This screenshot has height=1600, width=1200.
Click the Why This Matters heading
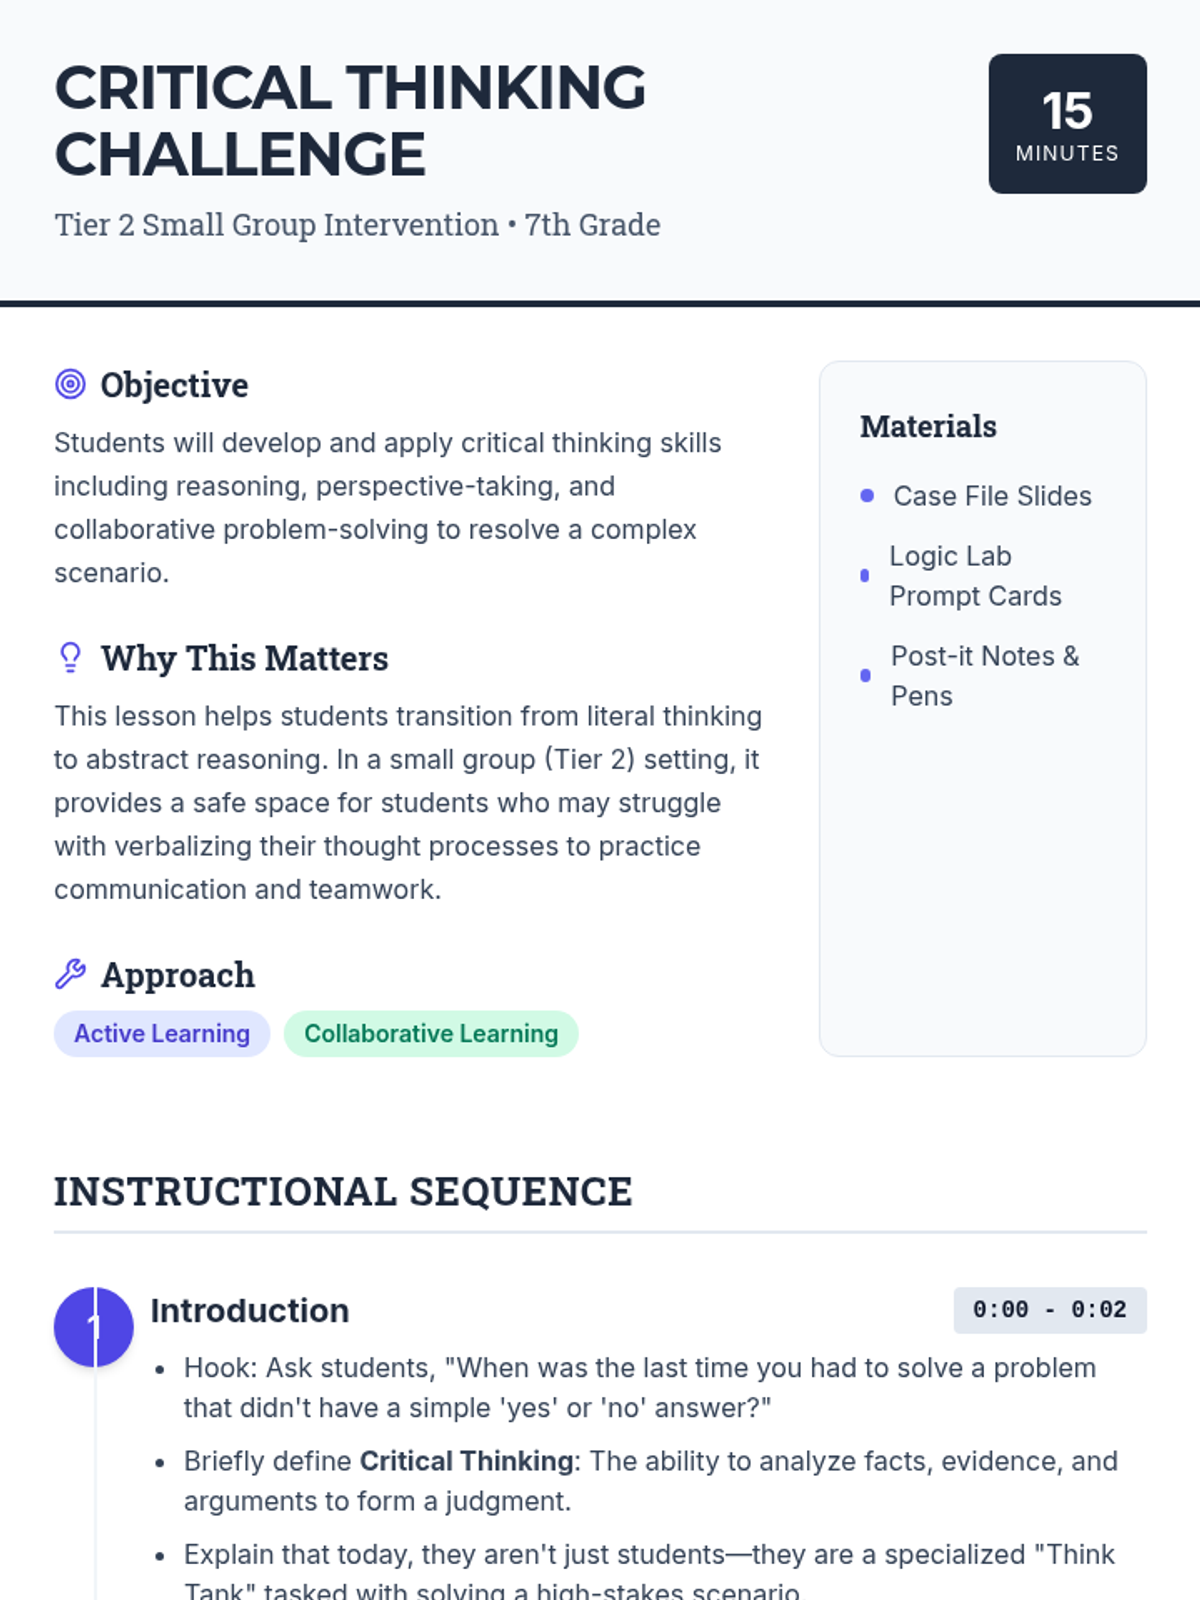point(244,659)
